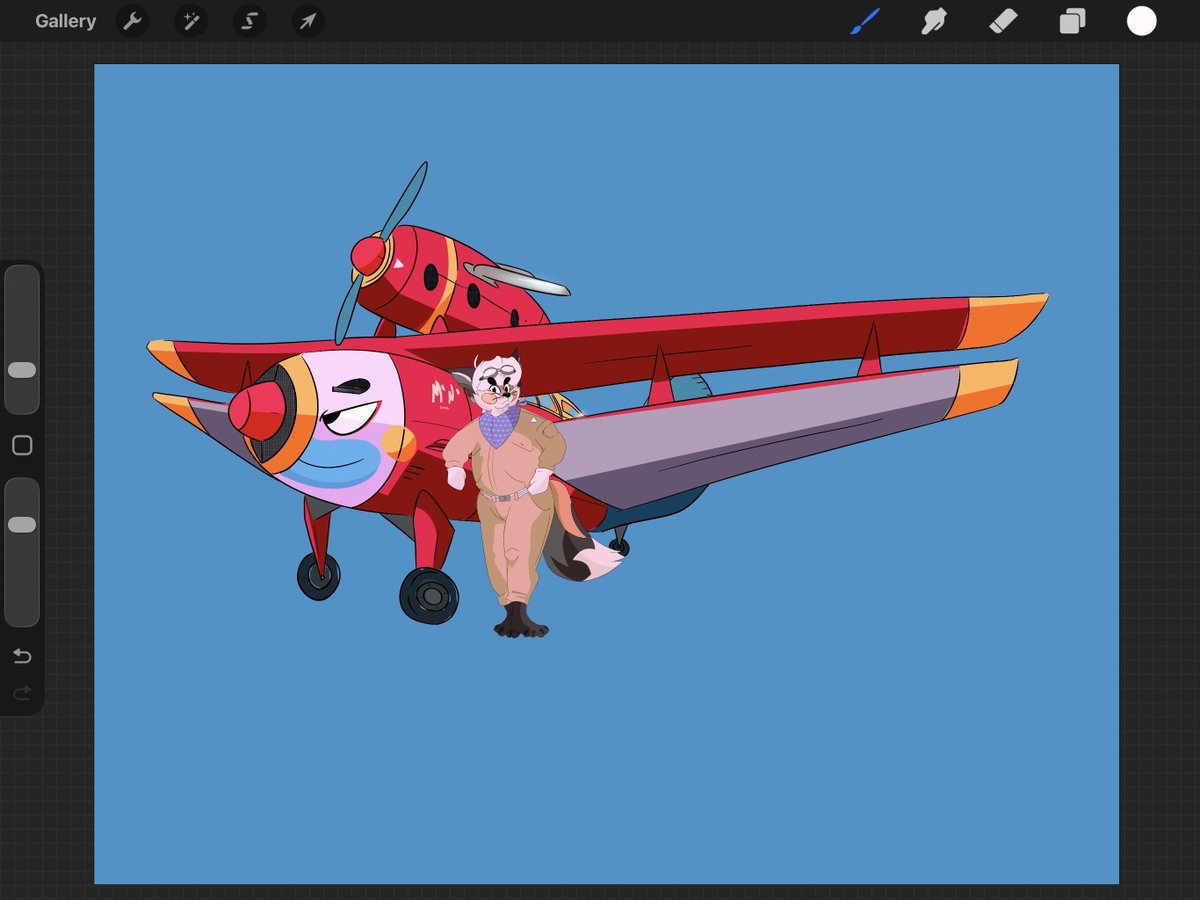This screenshot has width=1200, height=900.
Task: Select the Smudge finger tool
Action: (934, 21)
